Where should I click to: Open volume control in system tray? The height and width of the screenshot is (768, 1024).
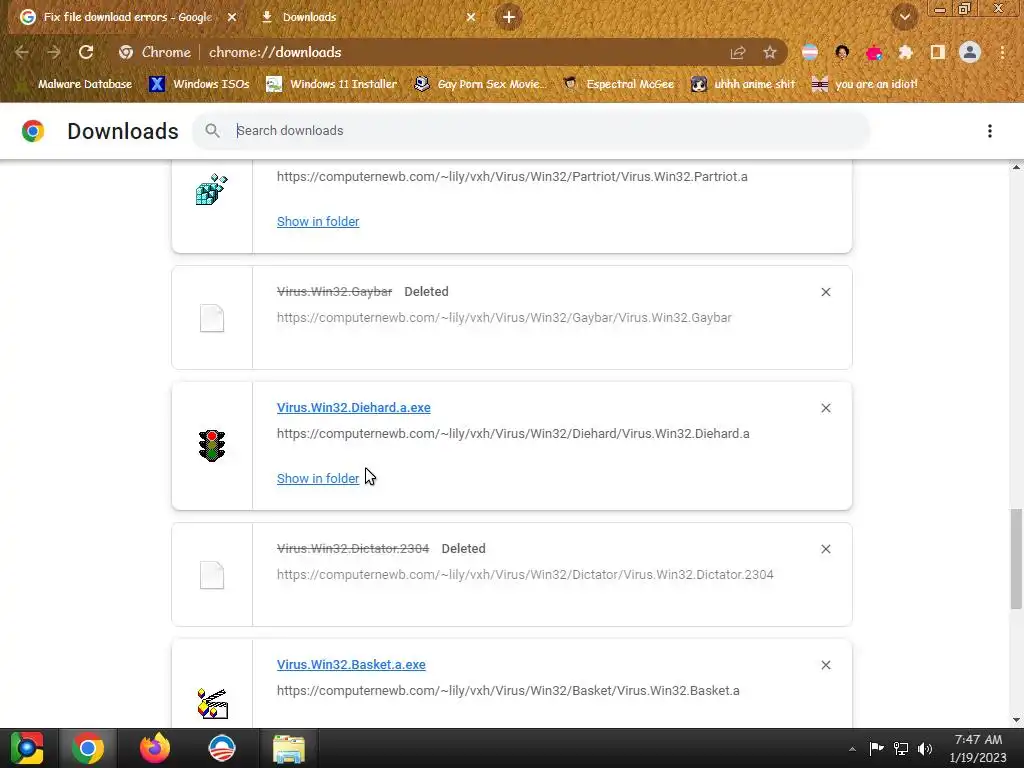point(925,749)
